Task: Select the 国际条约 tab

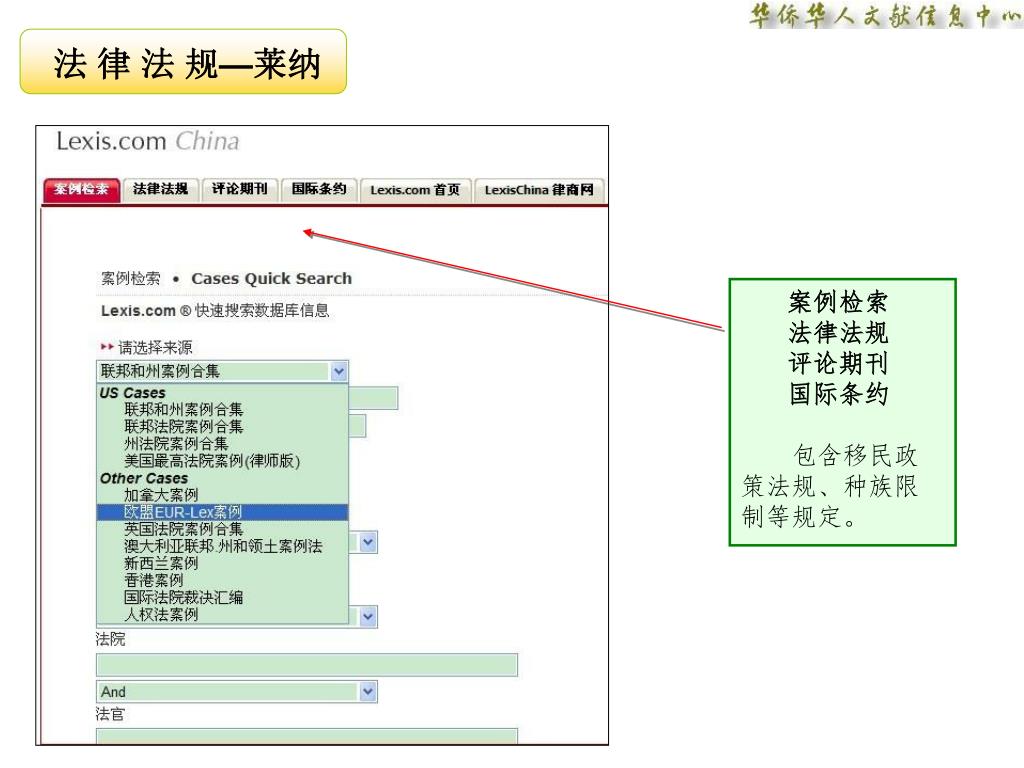Action: coord(319,189)
